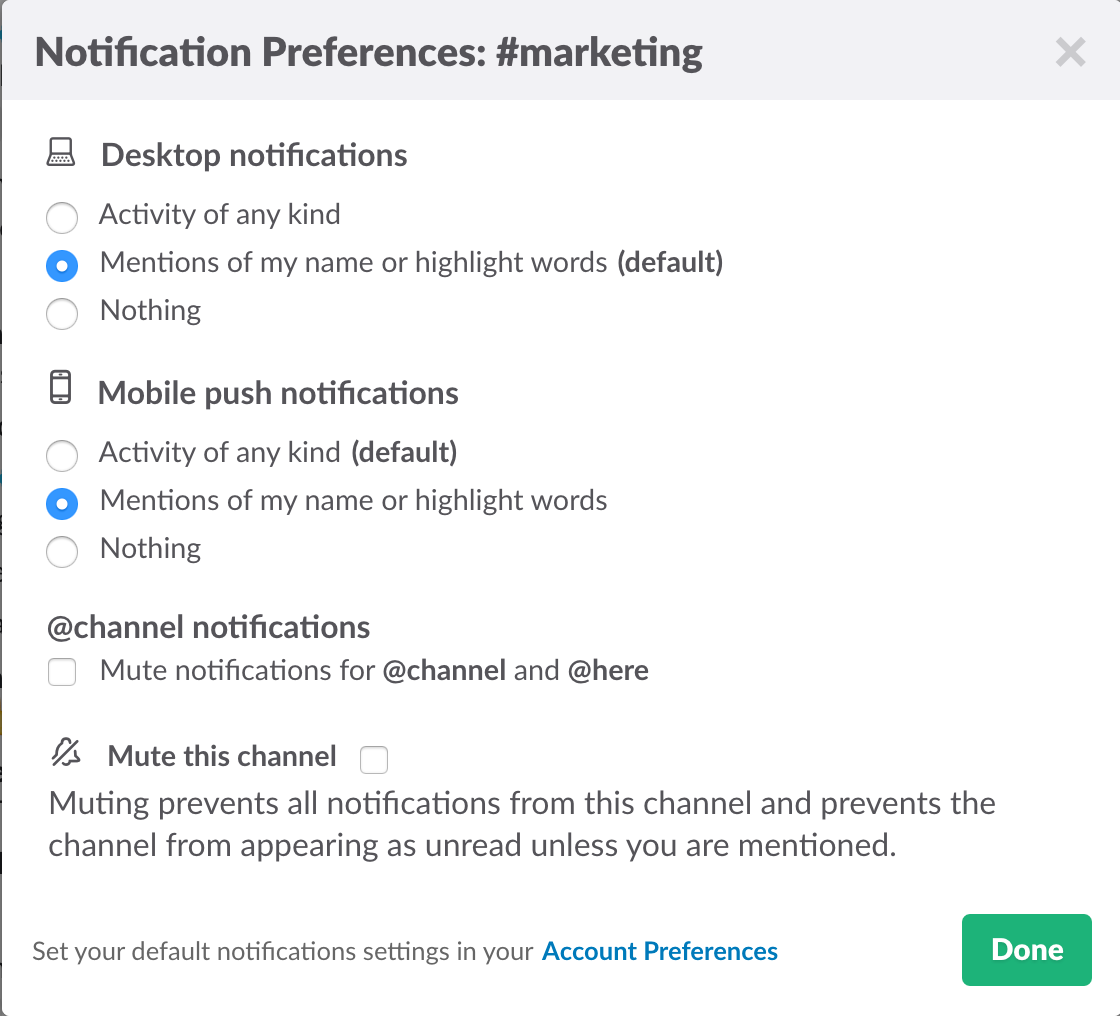
Task: Enable mute for @channel and @here notifications
Action: 62,672
